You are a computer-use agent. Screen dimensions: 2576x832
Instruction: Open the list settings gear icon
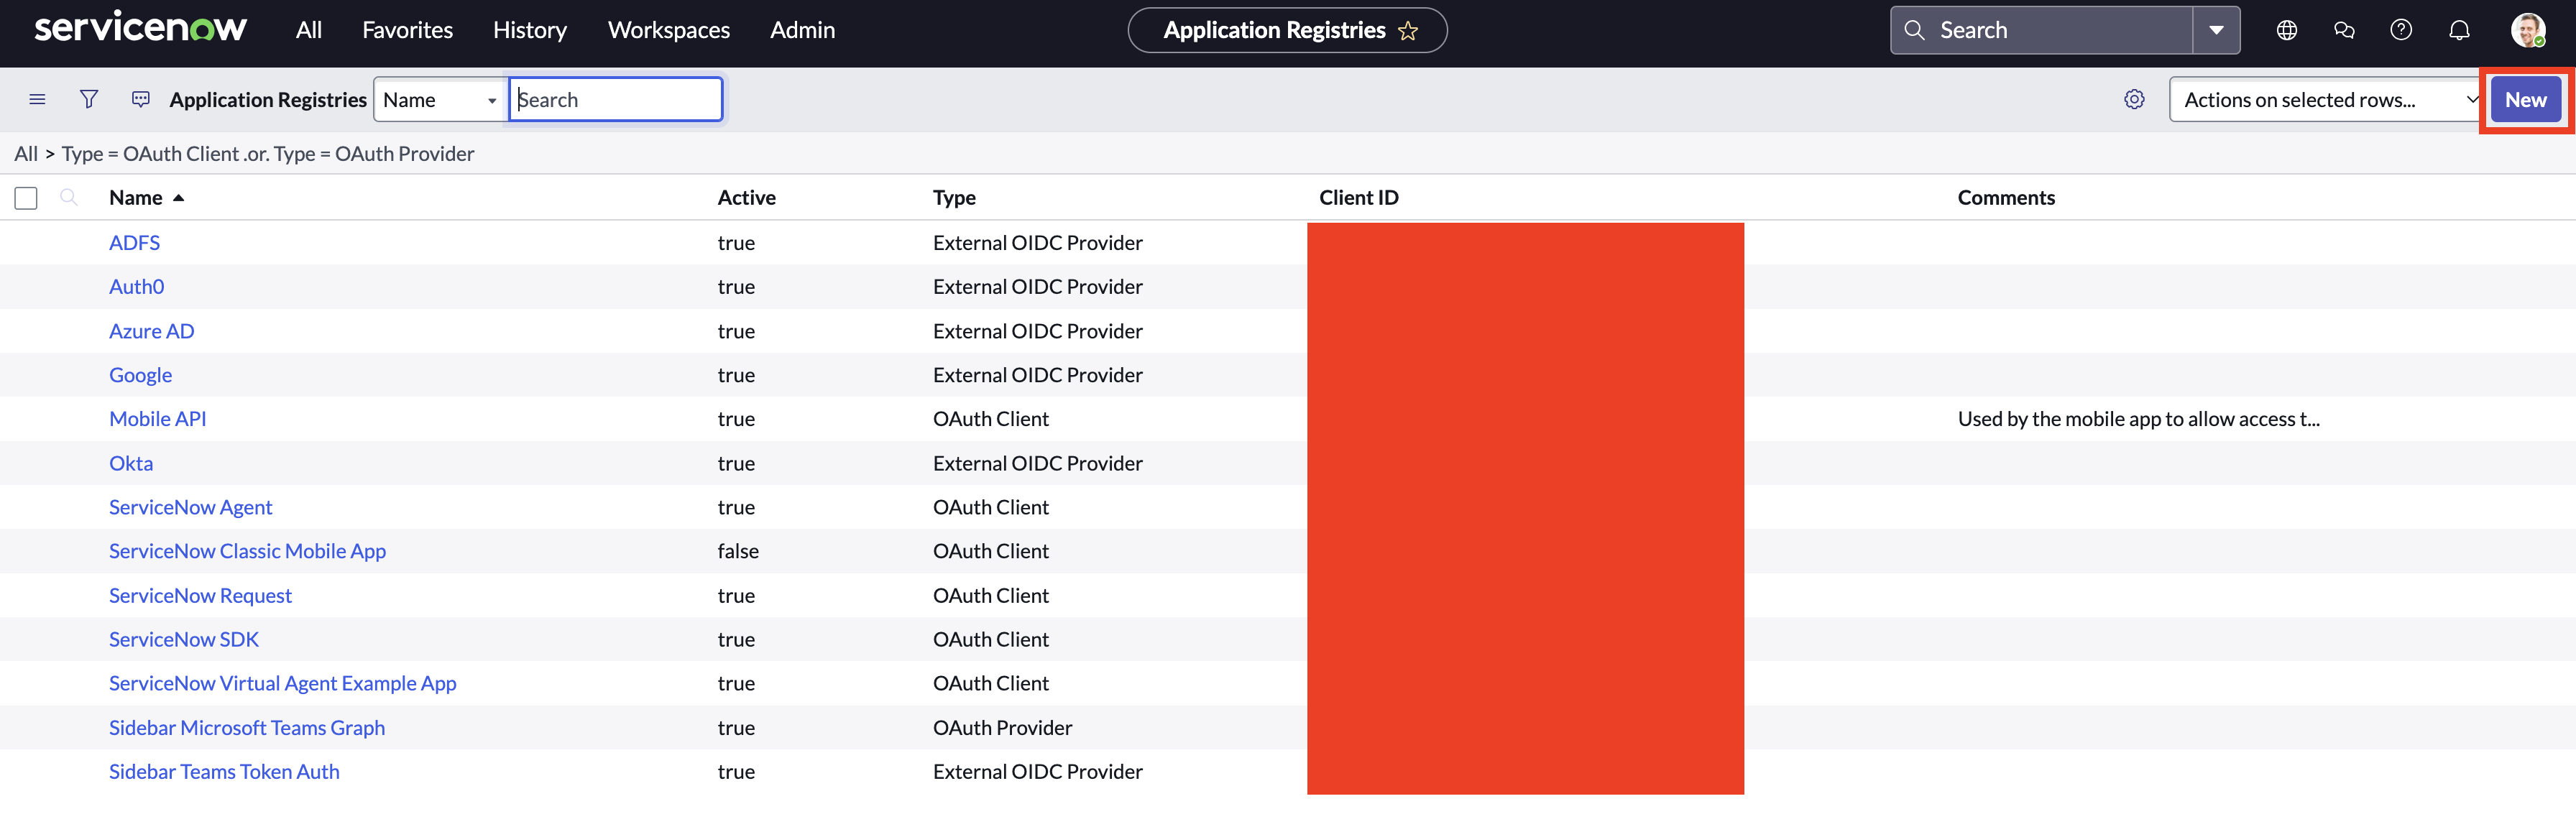tap(2134, 99)
